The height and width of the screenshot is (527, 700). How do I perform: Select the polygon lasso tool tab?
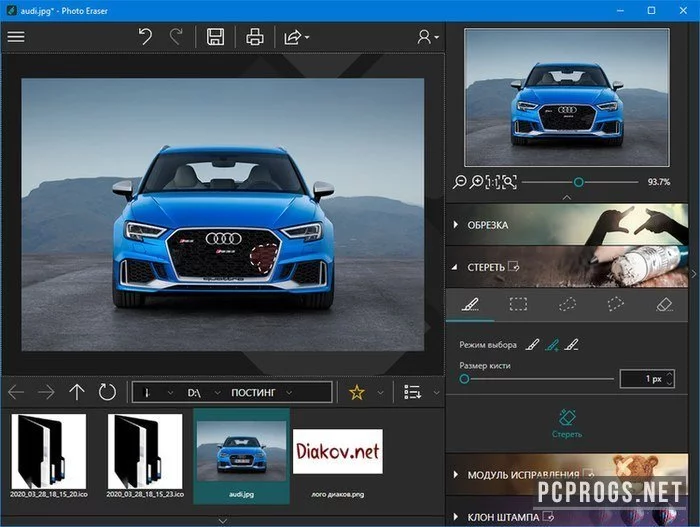(616, 305)
